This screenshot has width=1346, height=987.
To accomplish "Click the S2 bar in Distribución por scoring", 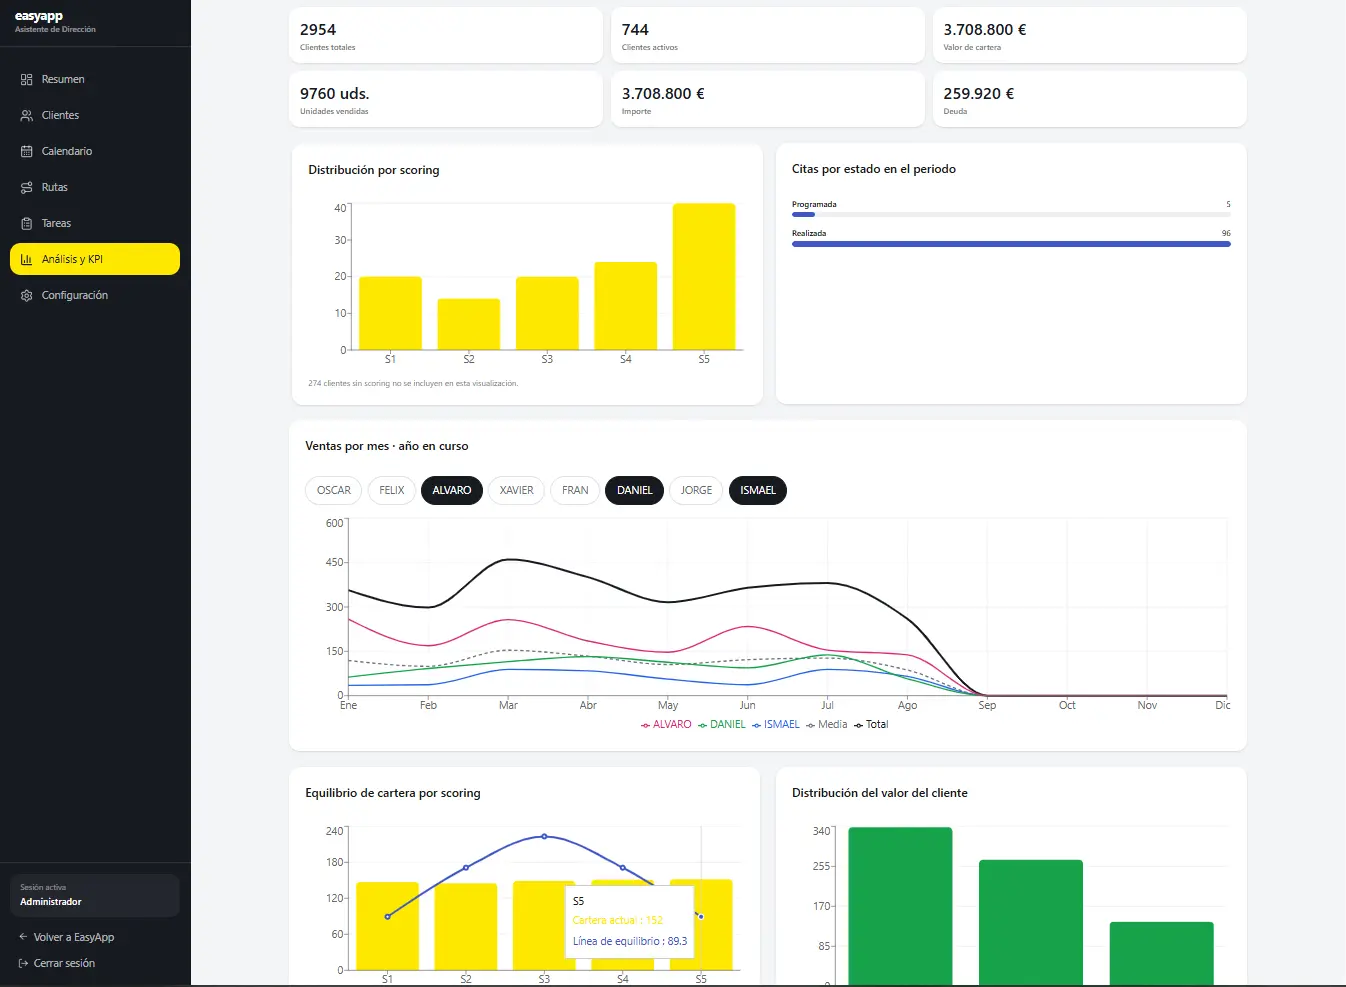I will pos(469,324).
